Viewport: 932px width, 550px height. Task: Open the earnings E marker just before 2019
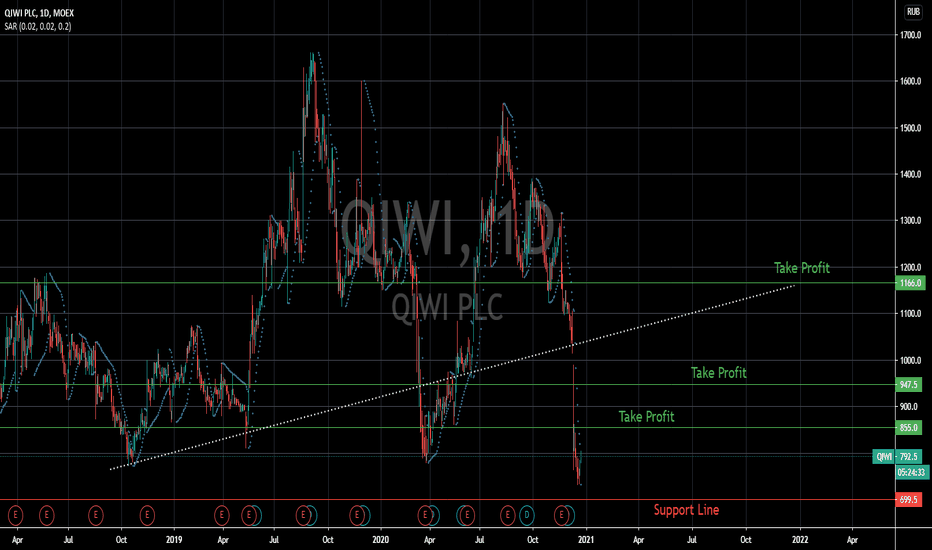point(147,515)
